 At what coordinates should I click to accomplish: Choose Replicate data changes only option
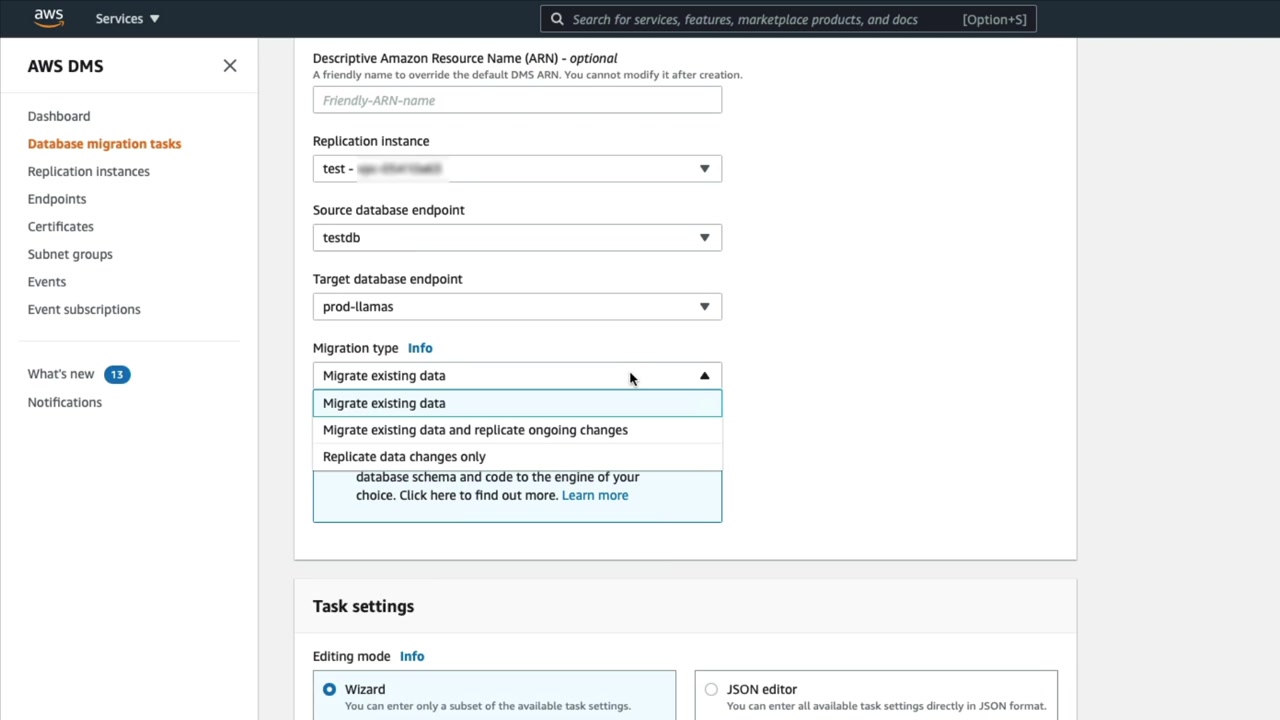coord(404,457)
